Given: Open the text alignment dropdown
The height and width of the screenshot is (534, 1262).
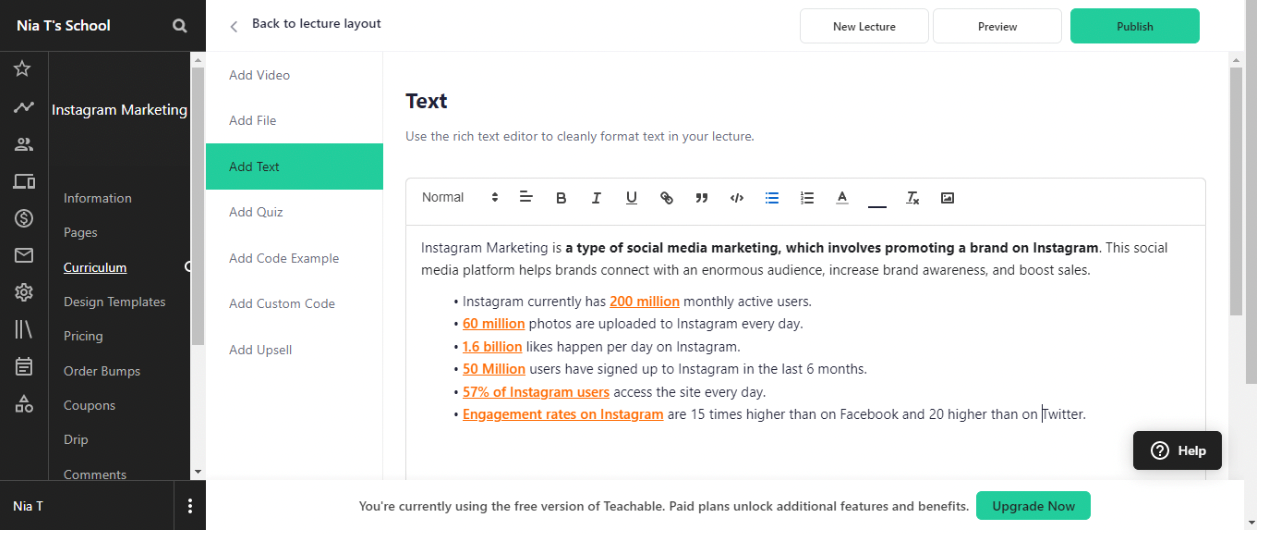Looking at the screenshot, I should (526, 198).
